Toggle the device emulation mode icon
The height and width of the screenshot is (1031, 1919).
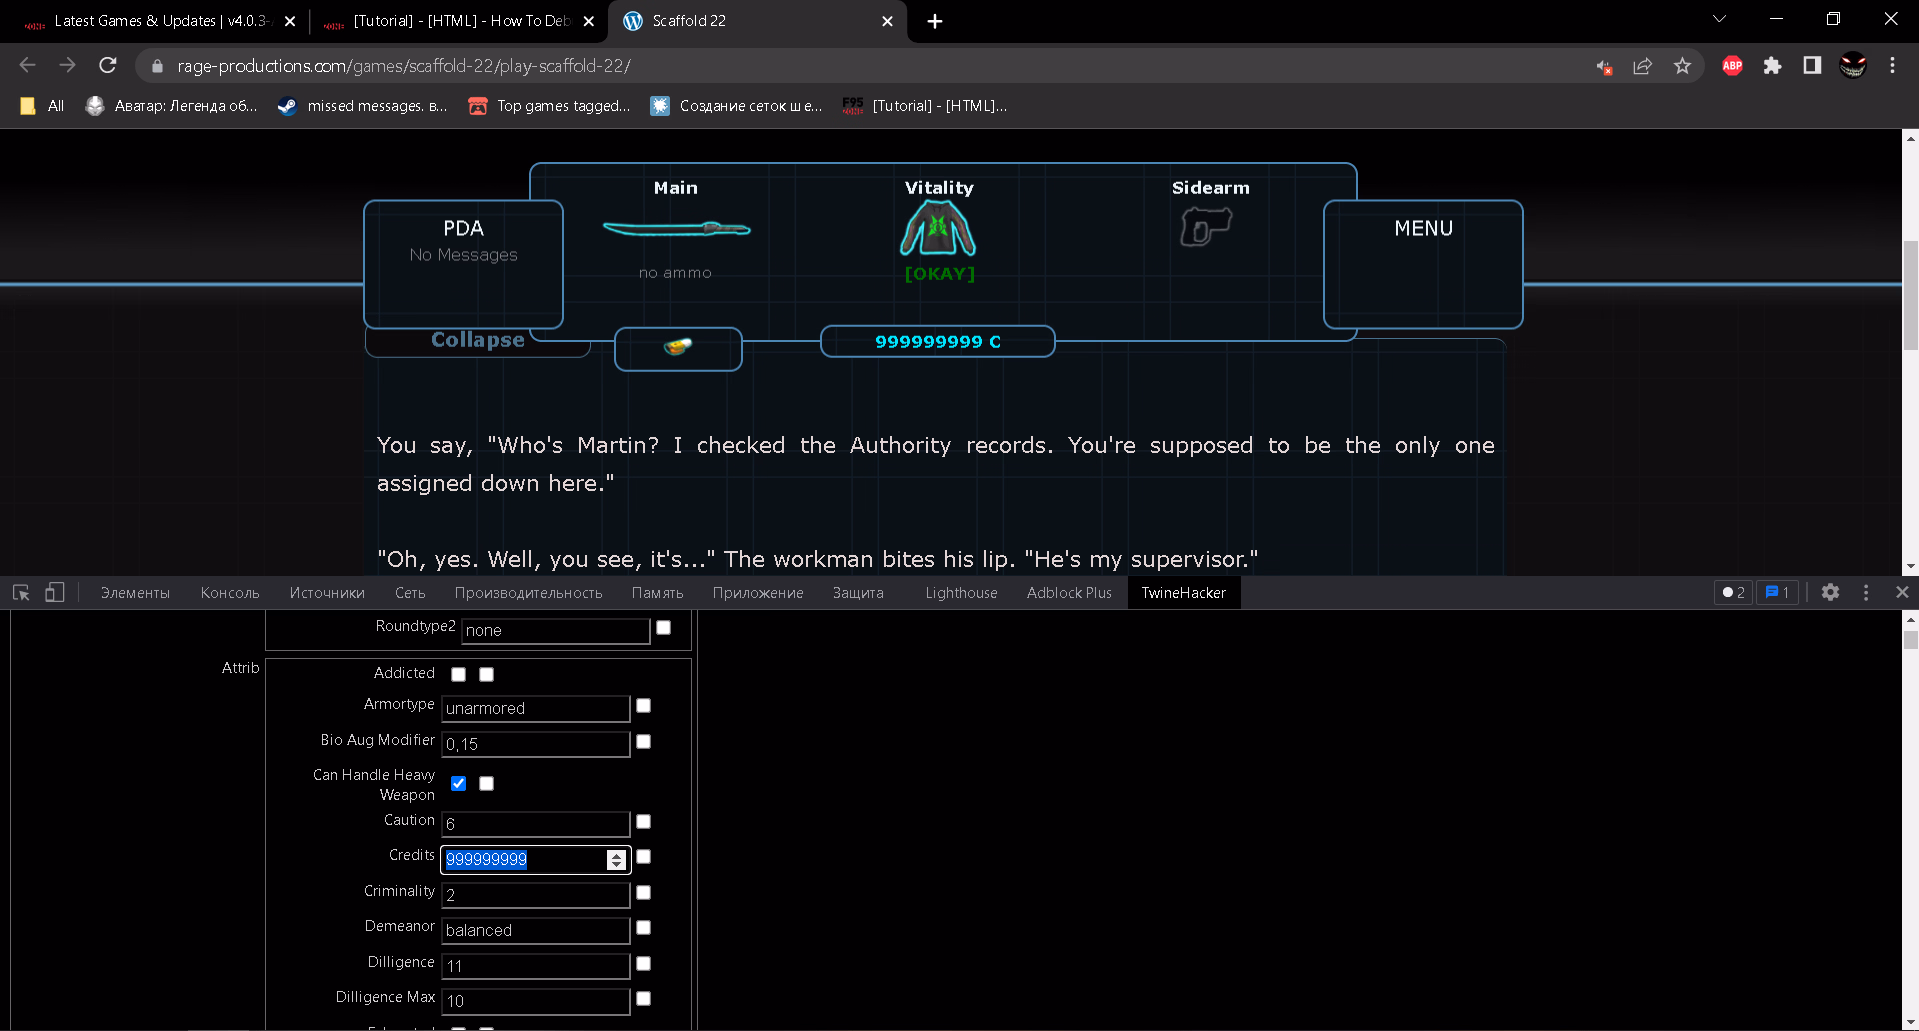(x=54, y=592)
